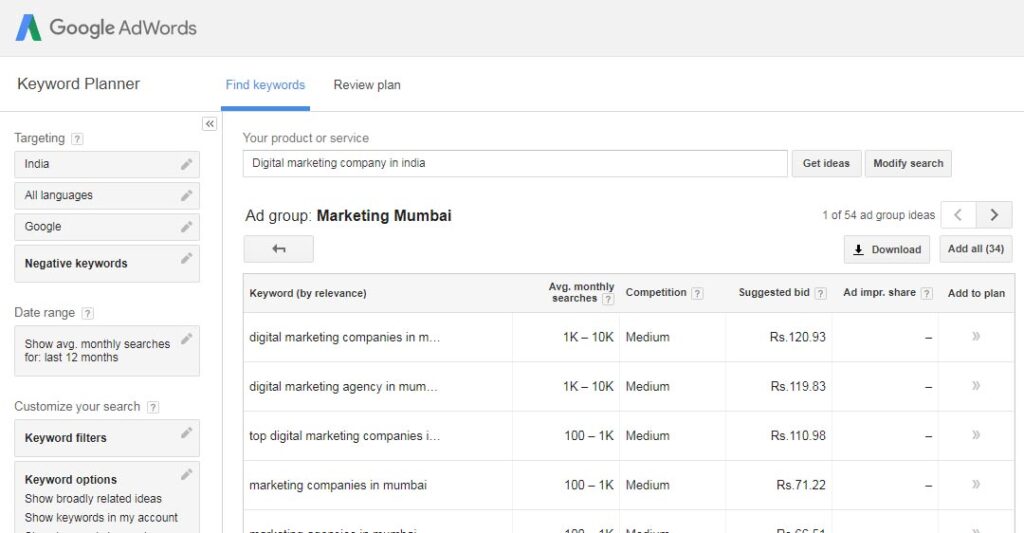Click the product or service input field
This screenshot has width=1024, height=533.
point(515,163)
